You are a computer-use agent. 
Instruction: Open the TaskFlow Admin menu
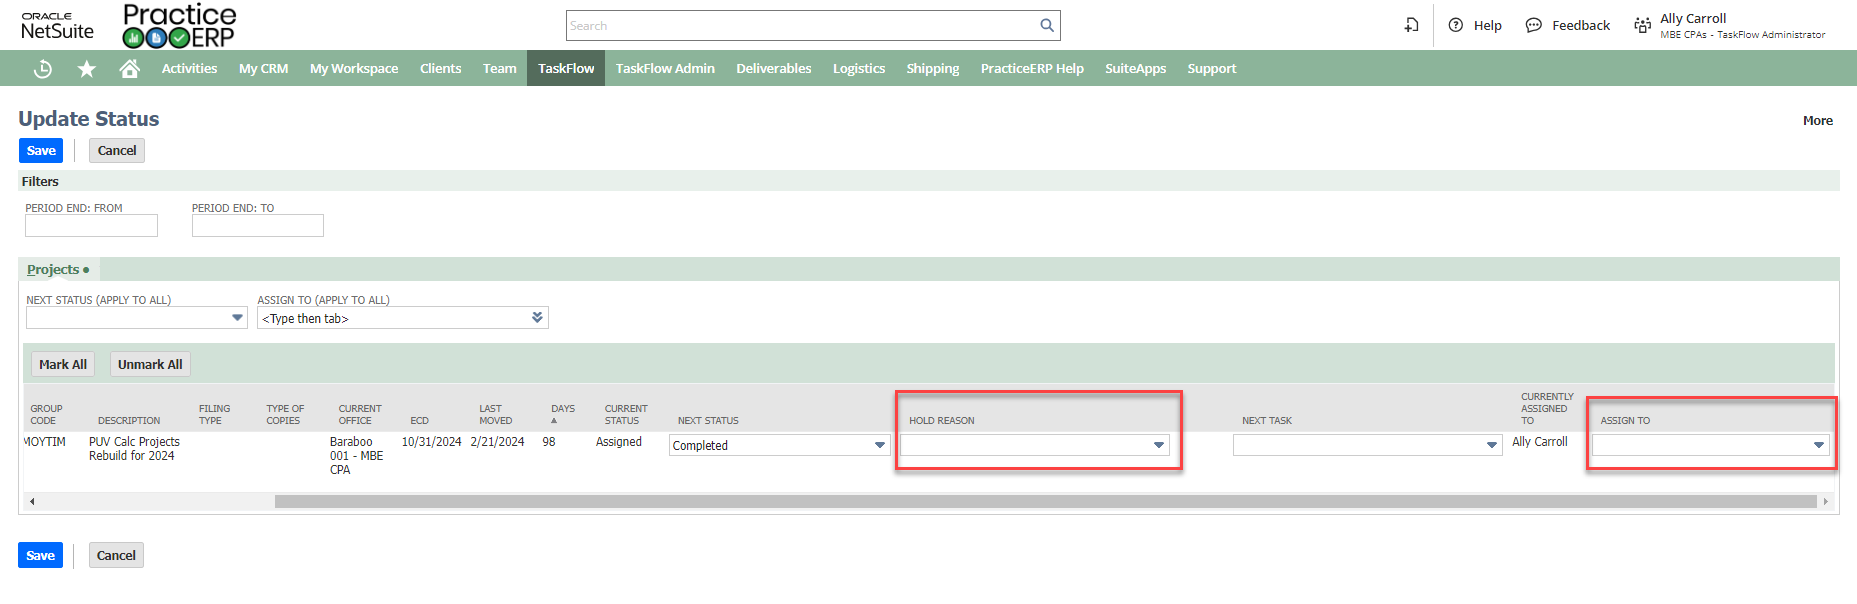[x=665, y=69]
